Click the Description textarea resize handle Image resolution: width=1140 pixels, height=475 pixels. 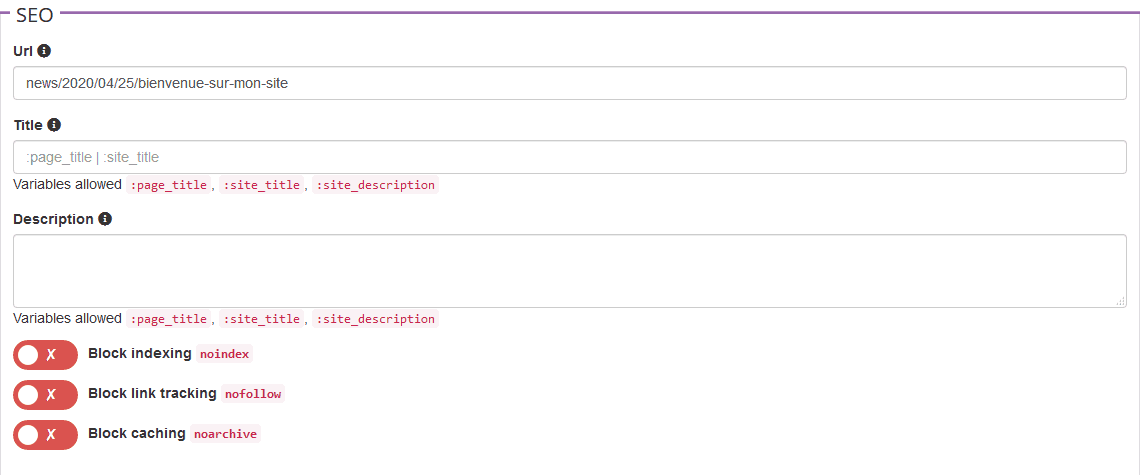point(1120,300)
